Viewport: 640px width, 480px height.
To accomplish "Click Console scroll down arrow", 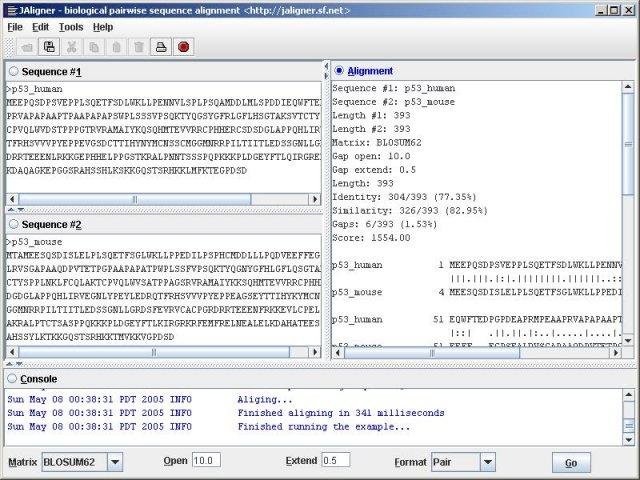I will pos(628,440).
